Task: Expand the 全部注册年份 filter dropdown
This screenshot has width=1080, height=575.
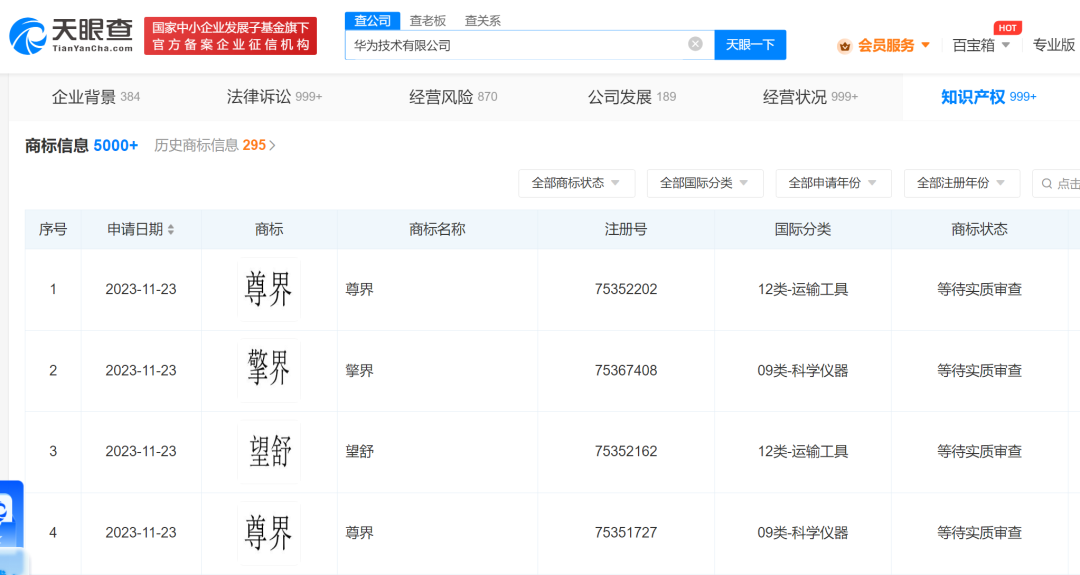Action: tap(962, 183)
